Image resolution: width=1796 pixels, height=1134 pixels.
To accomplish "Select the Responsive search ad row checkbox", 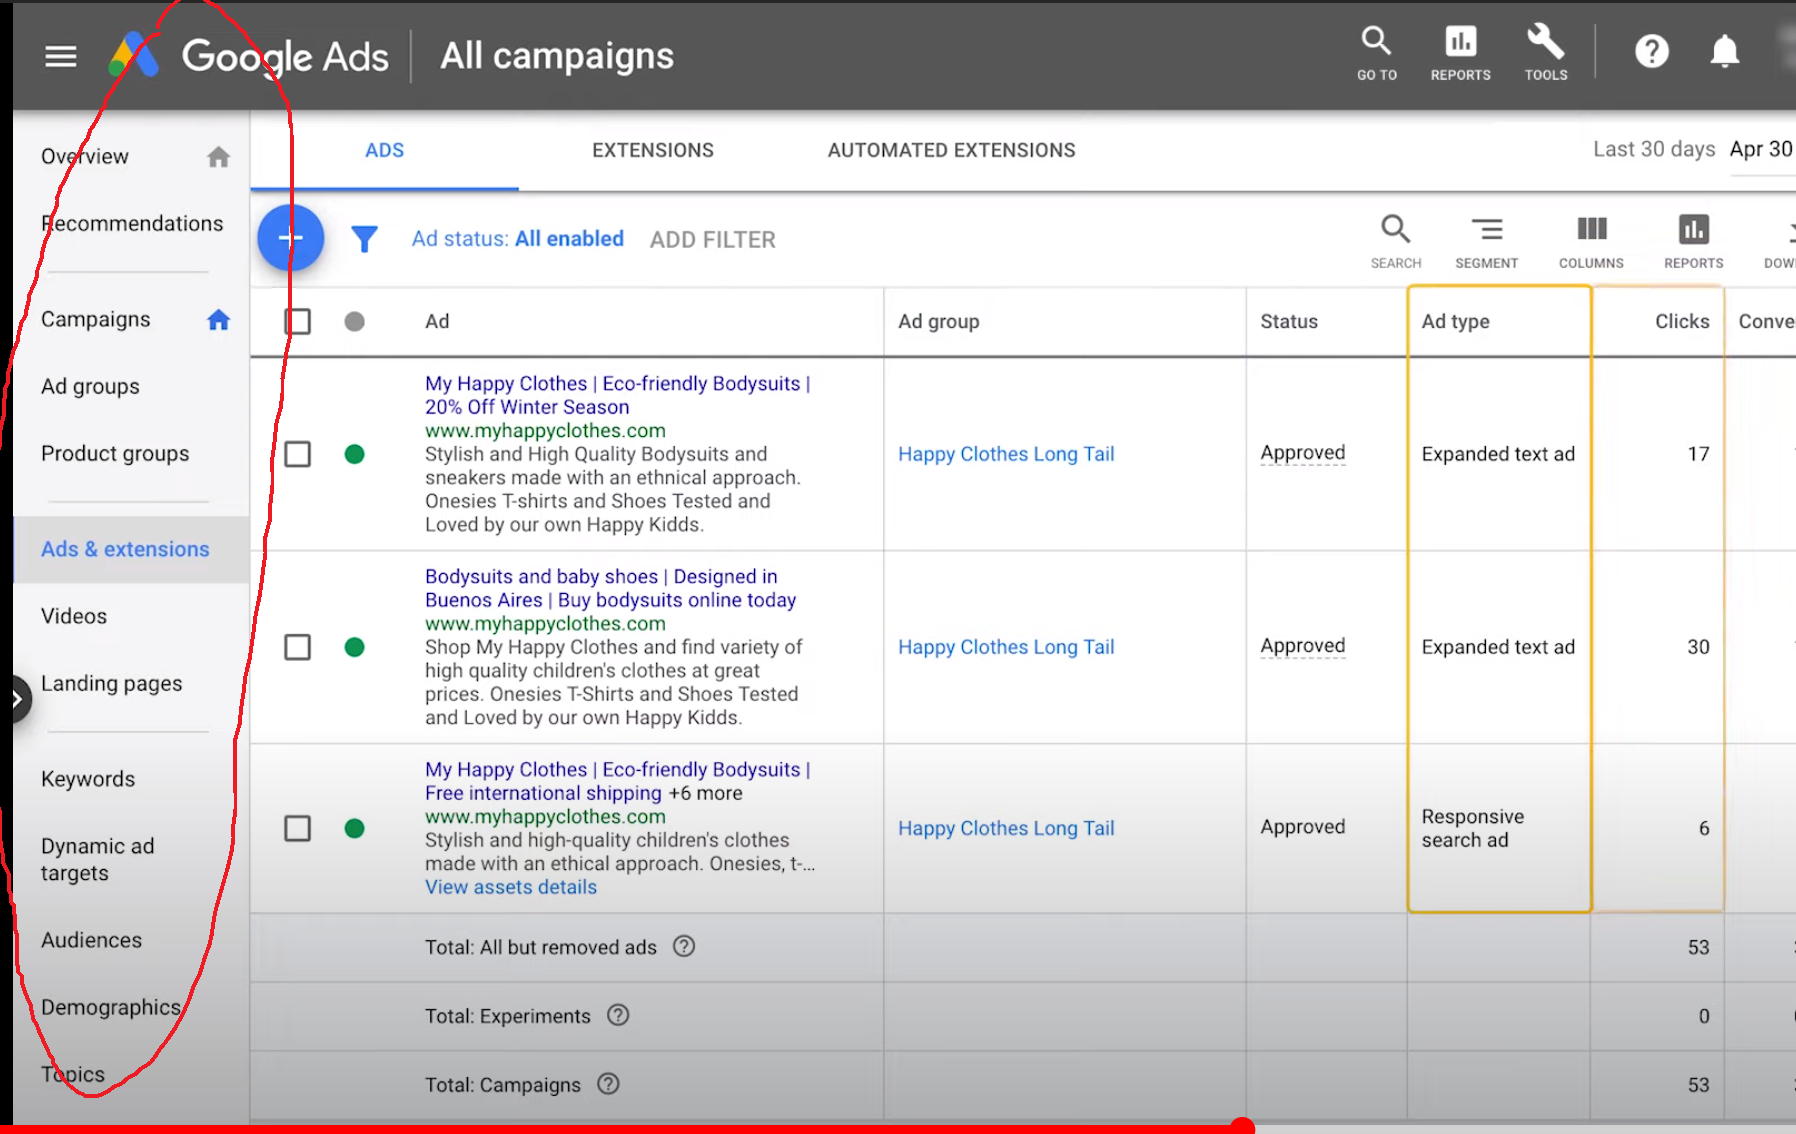I will (297, 828).
